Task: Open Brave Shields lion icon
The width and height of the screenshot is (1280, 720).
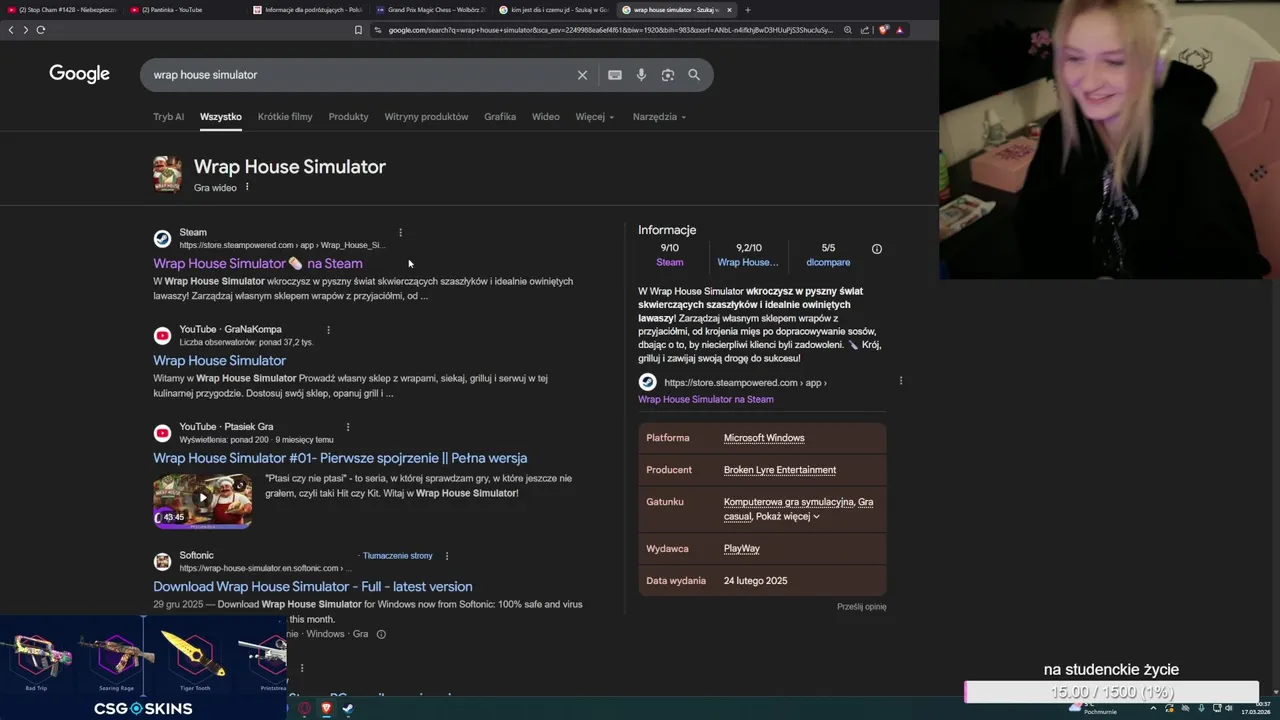Action: tap(884, 30)
